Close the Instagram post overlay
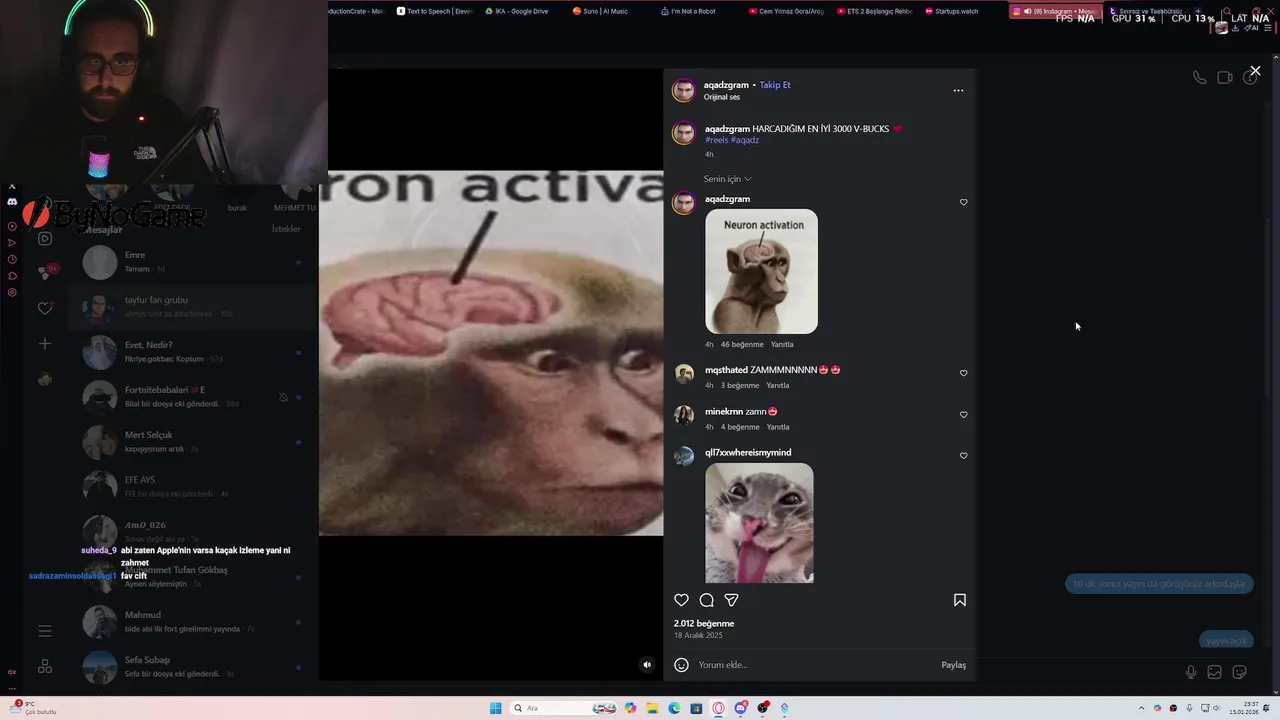The height and width of the screenshot is (720, 1280). tap(1255, 71)
